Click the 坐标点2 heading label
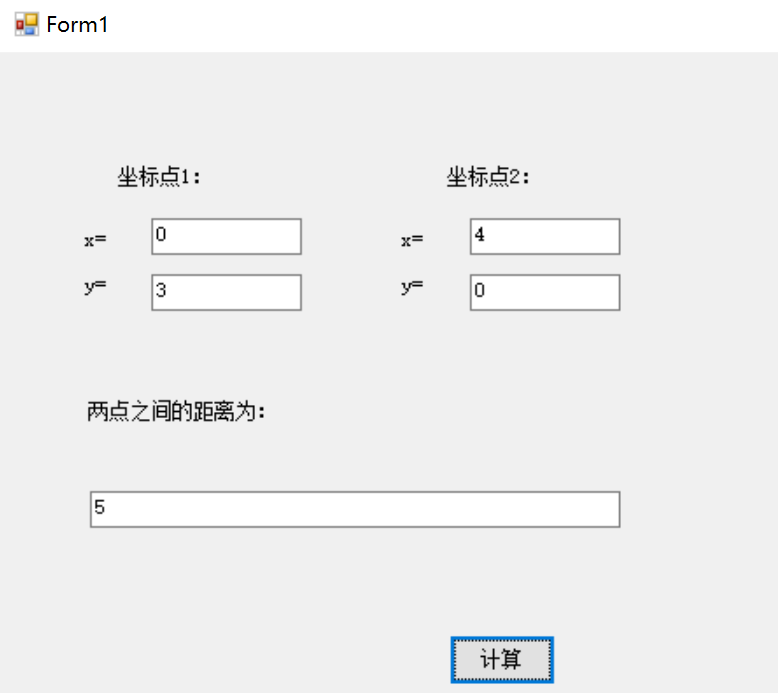 pos(488,178)
